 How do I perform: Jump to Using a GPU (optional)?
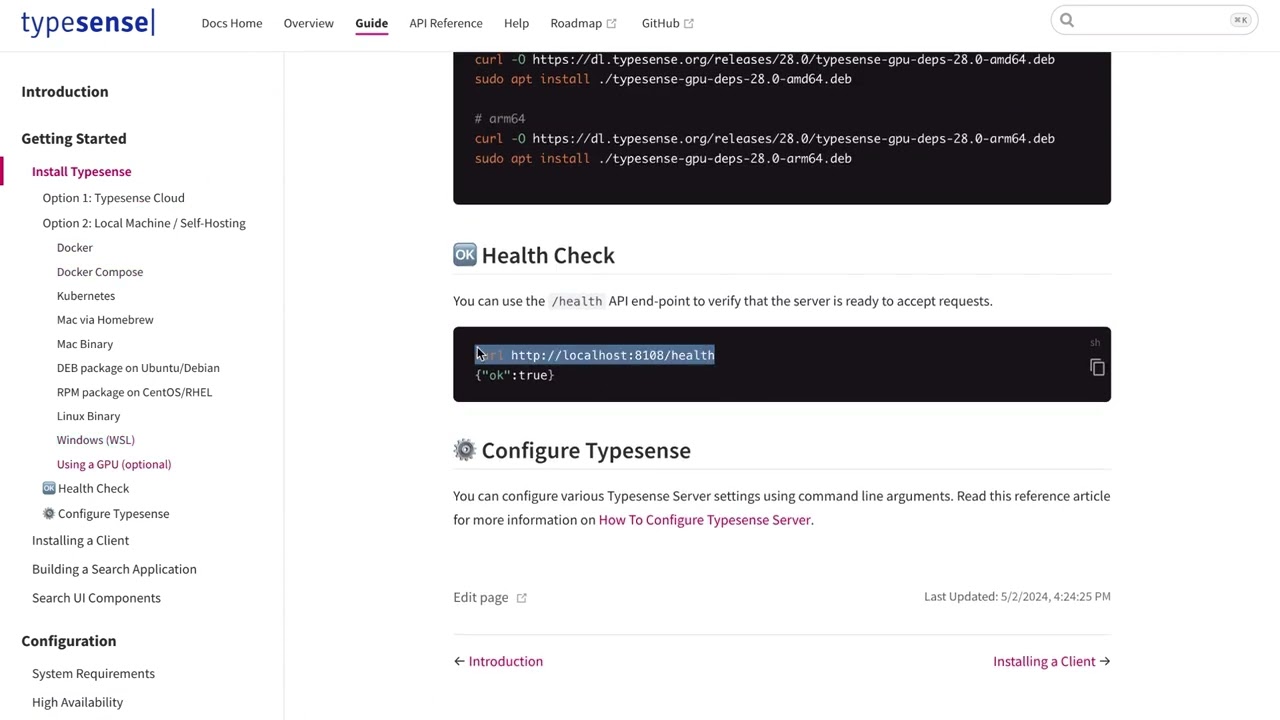pyautogui.click(x=114, y=464)
